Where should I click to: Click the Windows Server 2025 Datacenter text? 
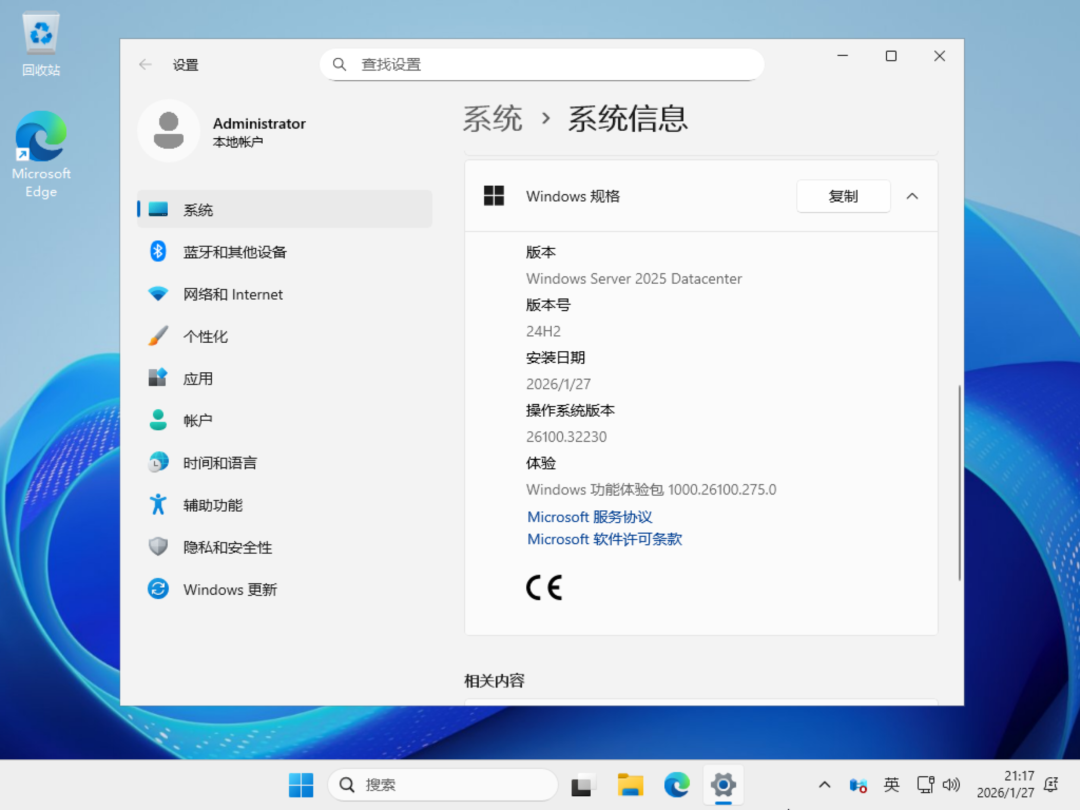click(x=634, y=278)
